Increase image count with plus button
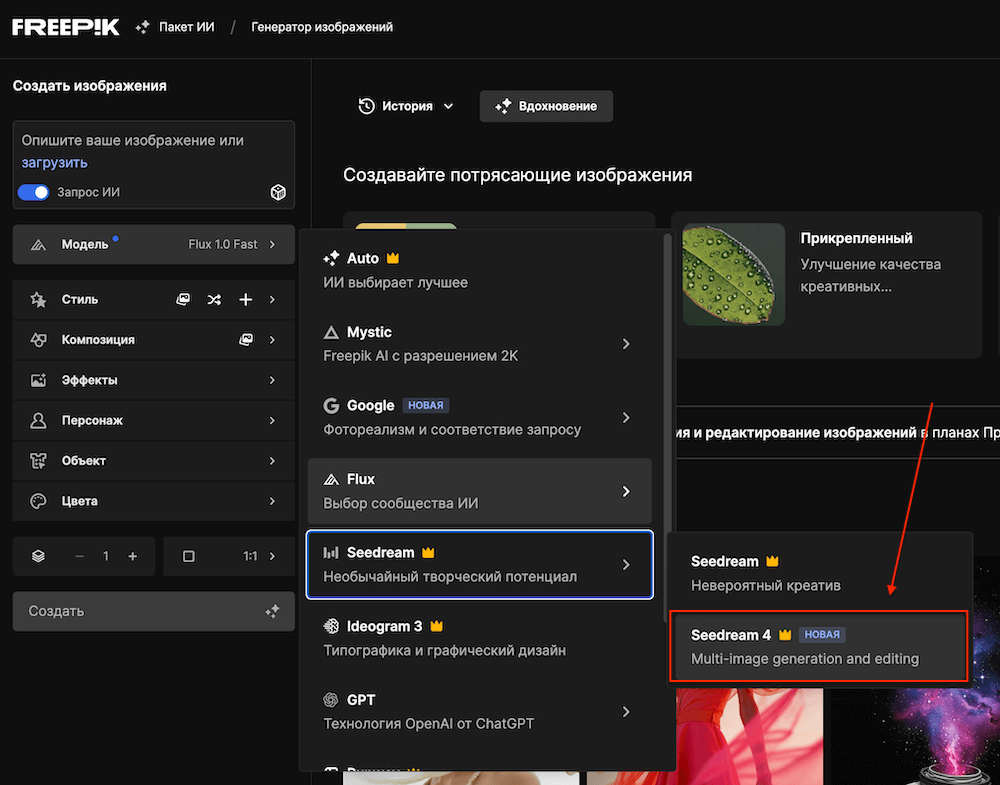1000x785 pixels. 133,556
